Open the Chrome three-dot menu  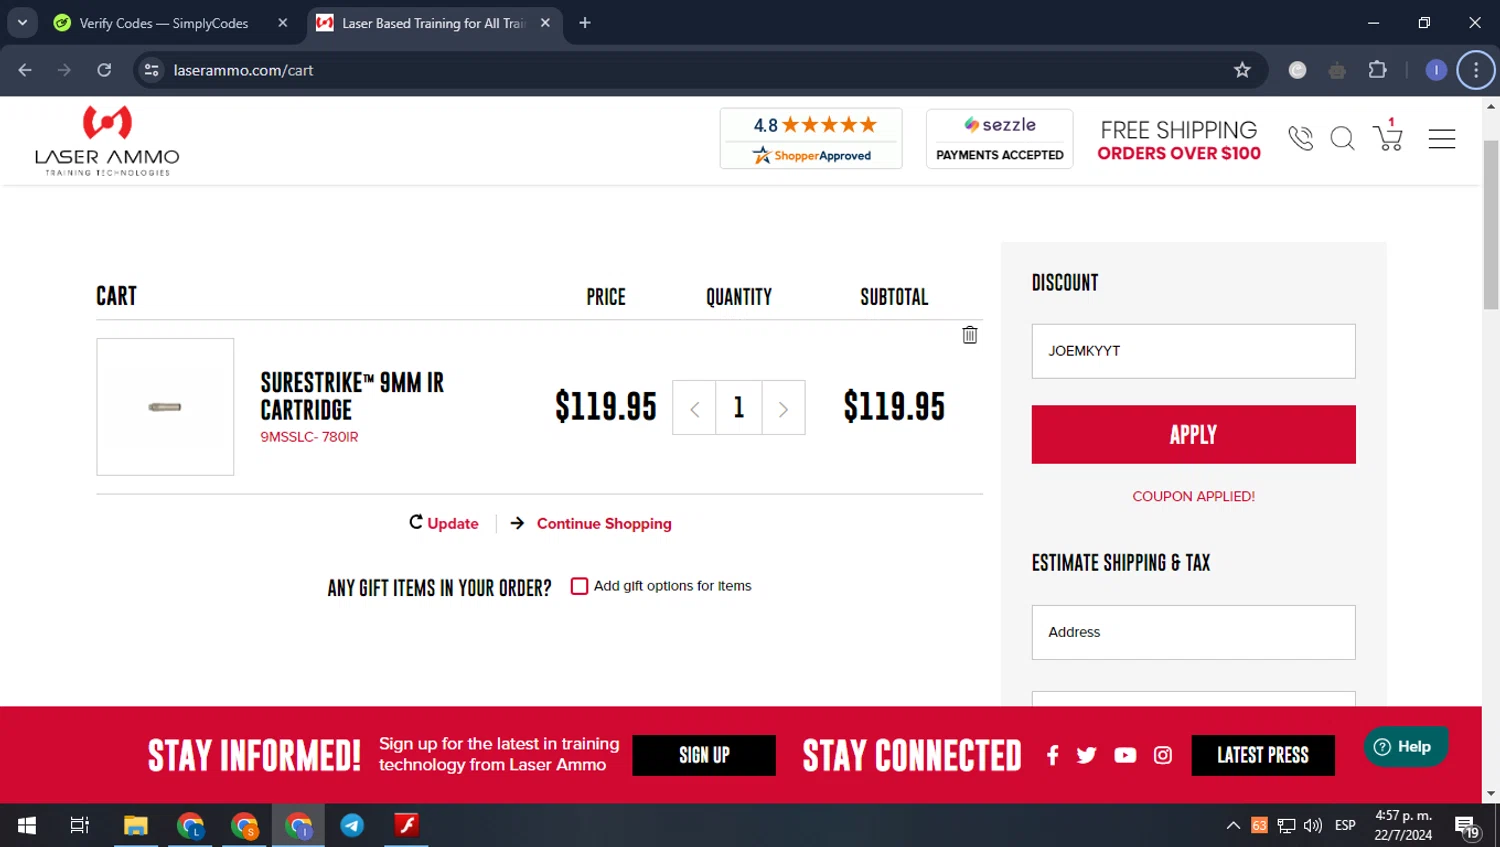[x=1476, y=70]
